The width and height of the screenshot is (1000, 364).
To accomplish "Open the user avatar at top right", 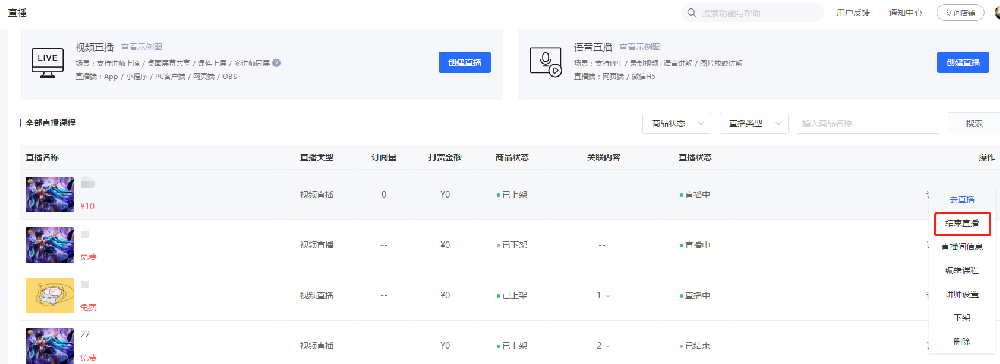I will (x=997, y=12).
